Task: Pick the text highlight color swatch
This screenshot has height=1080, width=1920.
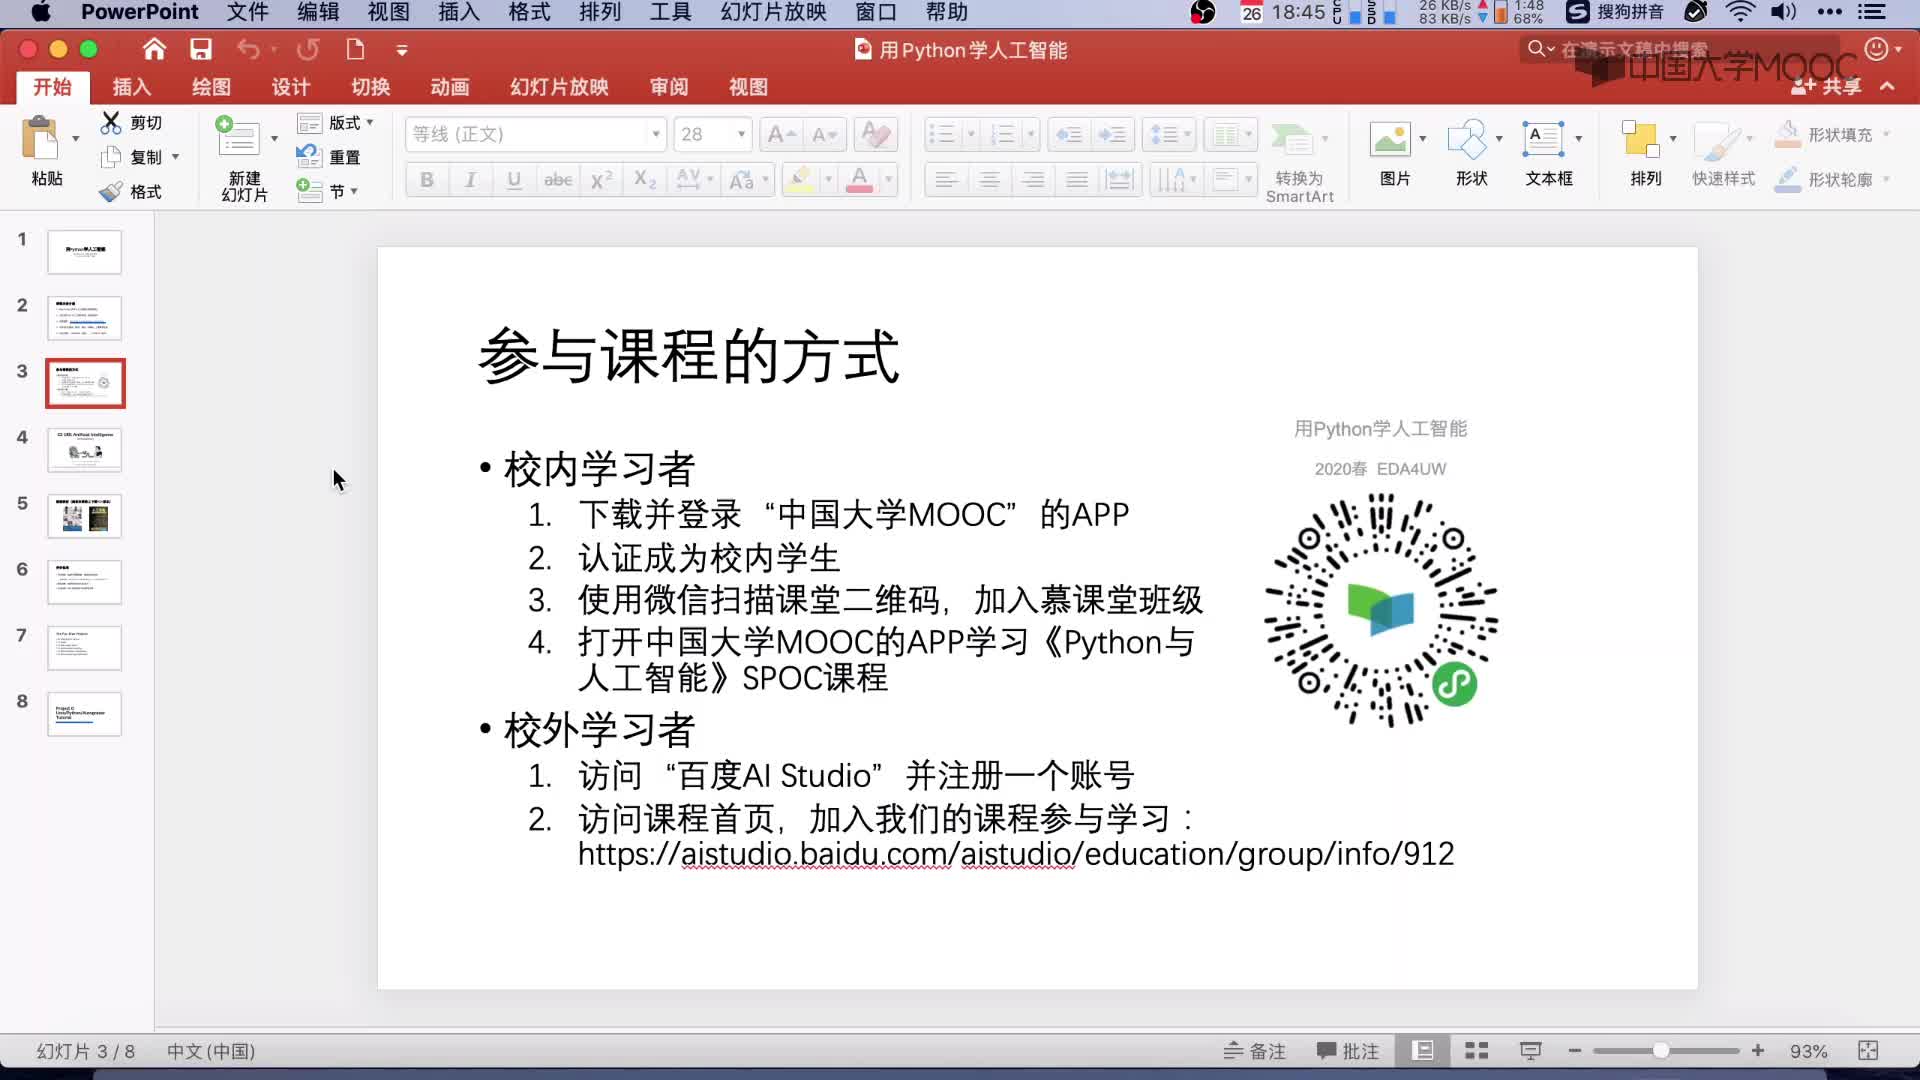Action: [800, 180]
